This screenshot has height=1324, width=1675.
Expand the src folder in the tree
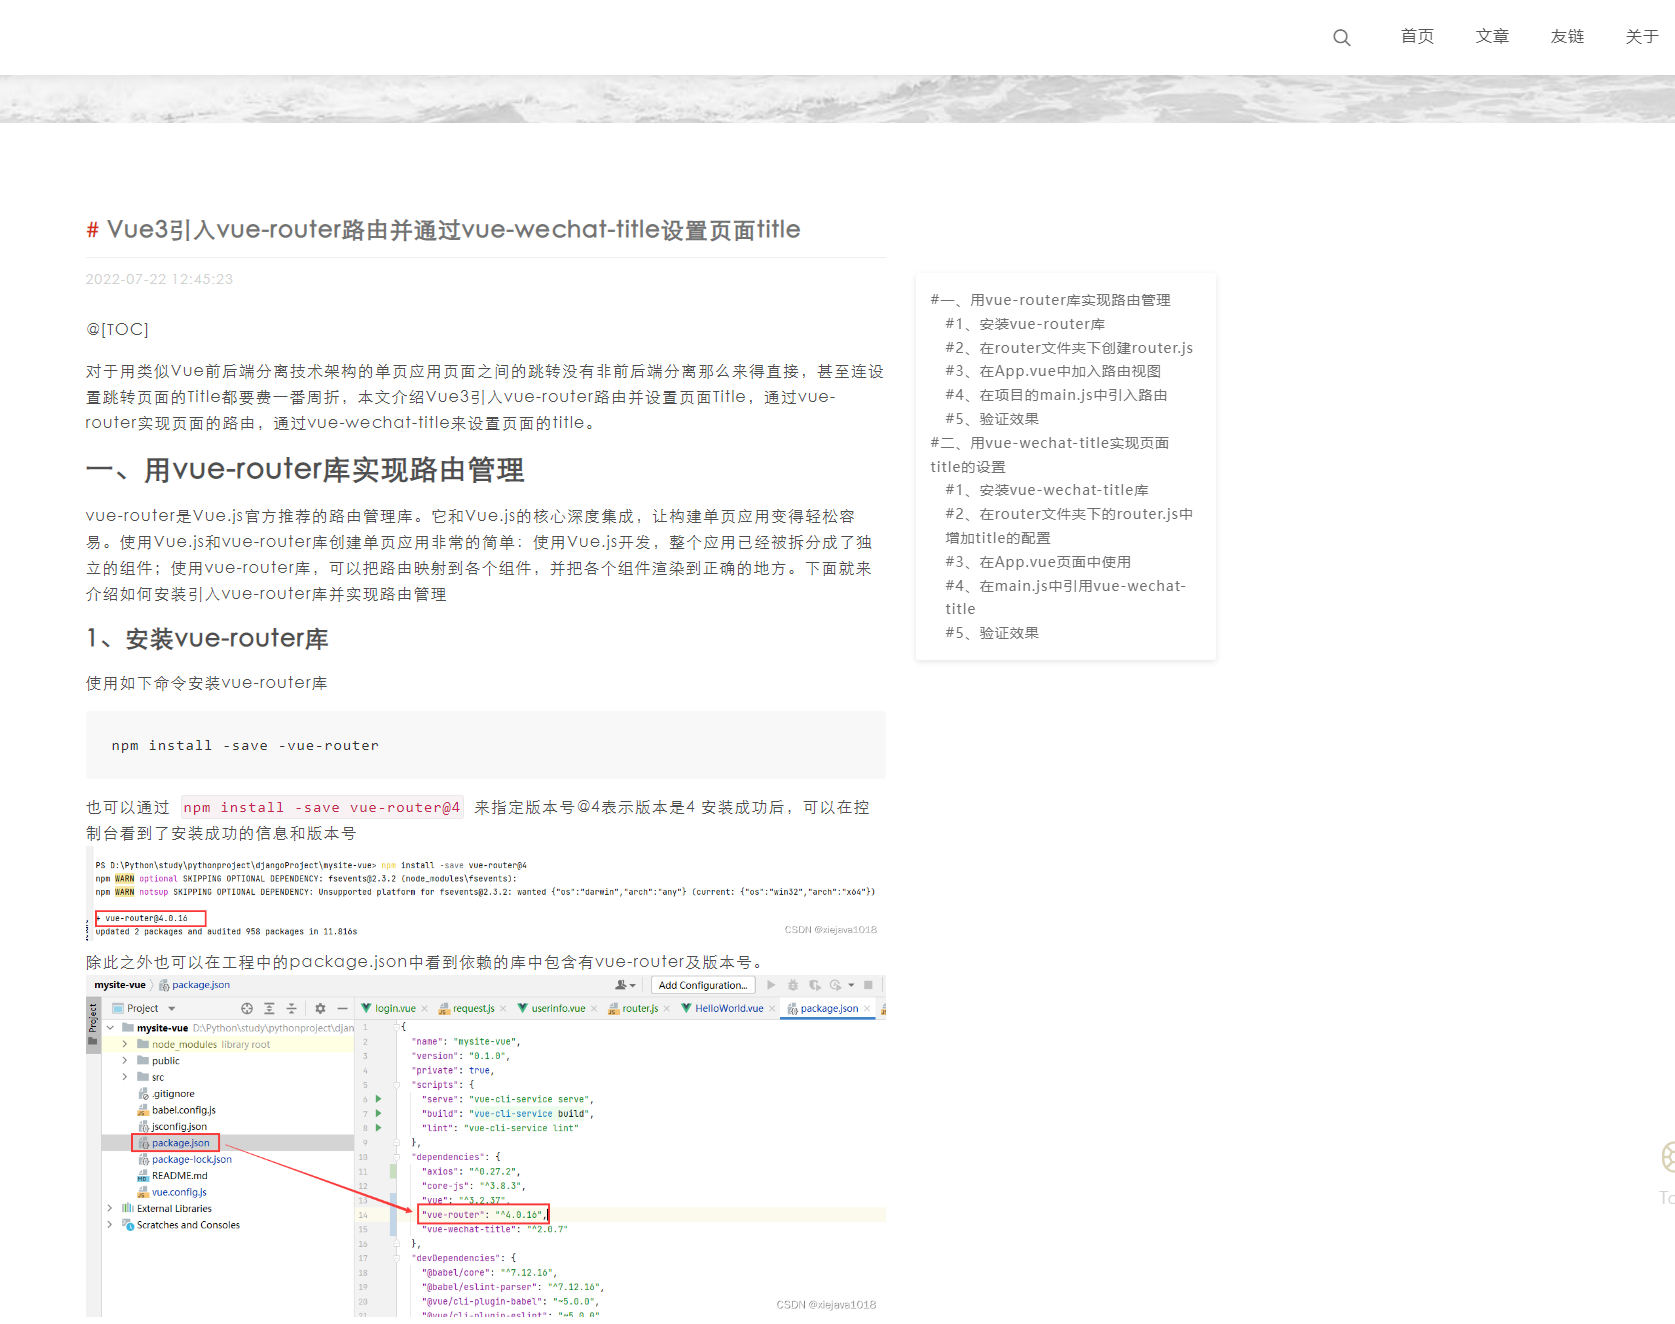(125, 1077)
